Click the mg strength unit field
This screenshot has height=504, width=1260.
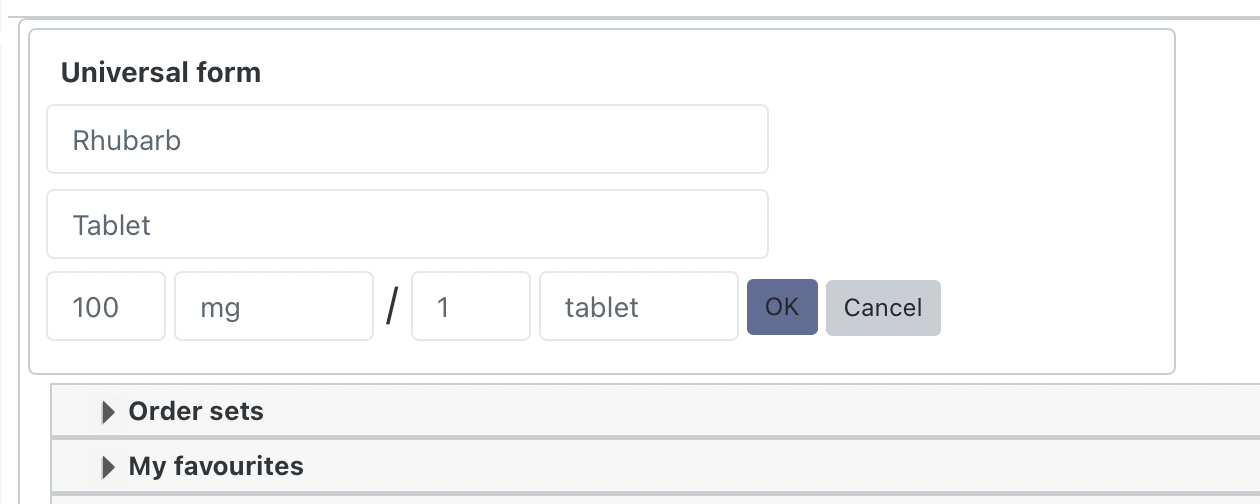click(x=273, y=307)
